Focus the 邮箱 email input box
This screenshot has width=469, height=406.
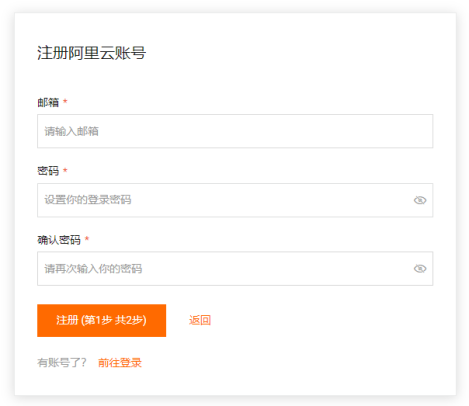[x=235, y=131]
